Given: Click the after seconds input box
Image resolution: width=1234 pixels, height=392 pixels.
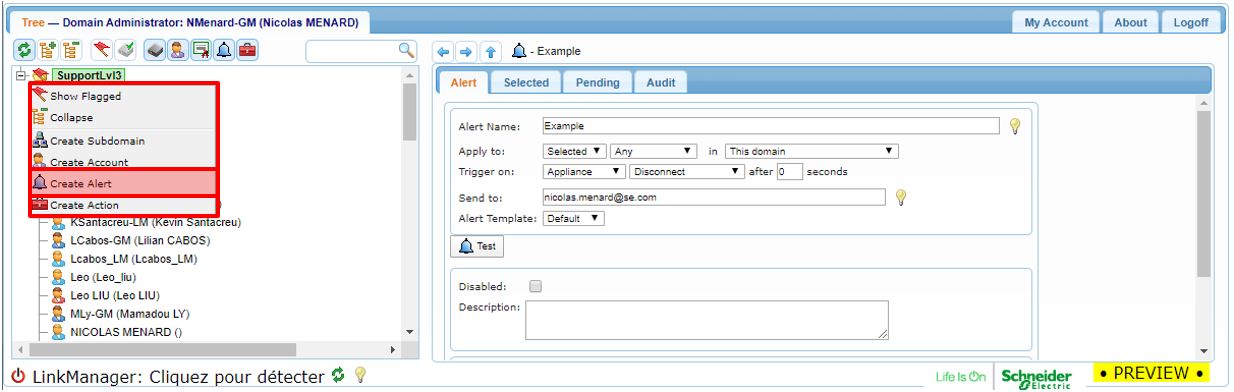Looking at the screenshot, I should coord(791,171).
